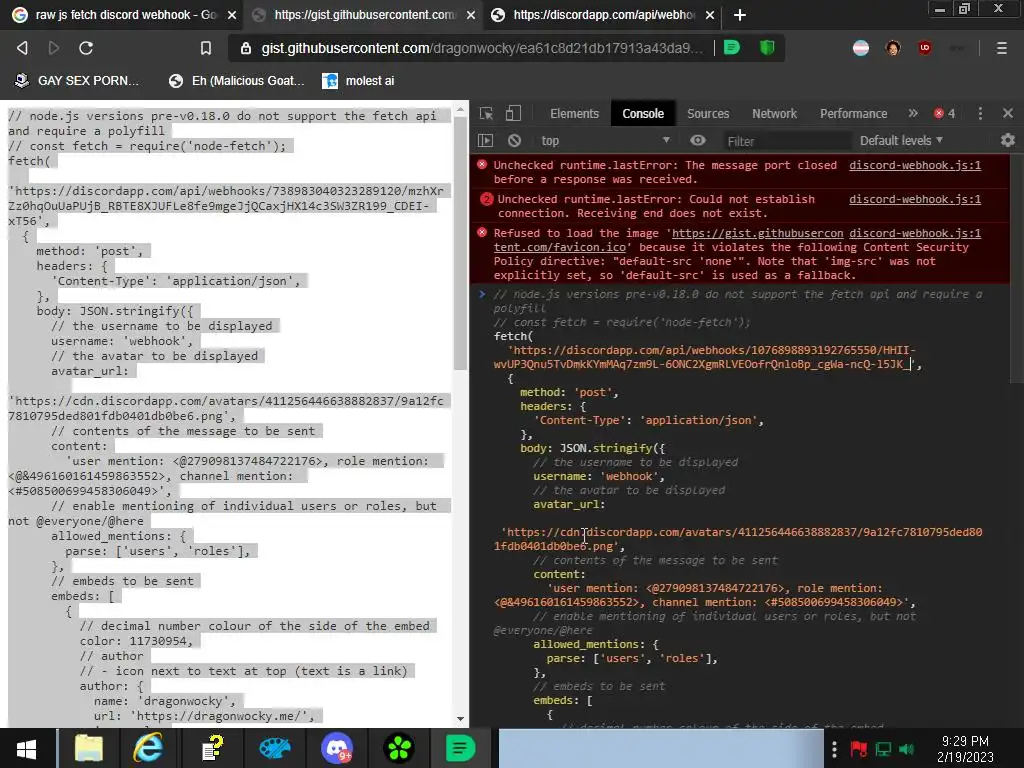Image resolution: width=1024 pixels, height=768 pixels.
Task: Close the DevTools panel
Action: tap(1008, 114)
